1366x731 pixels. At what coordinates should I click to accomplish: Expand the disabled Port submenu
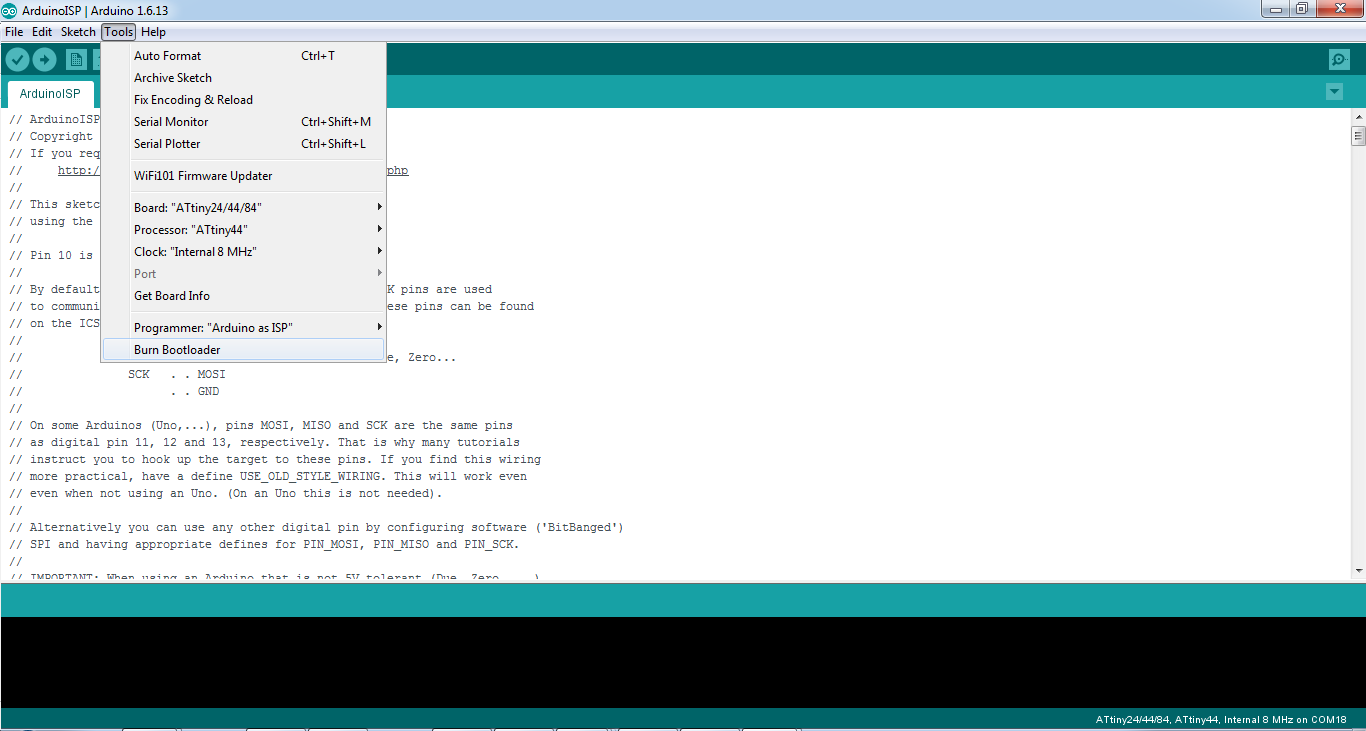click(x=243, y=274)
